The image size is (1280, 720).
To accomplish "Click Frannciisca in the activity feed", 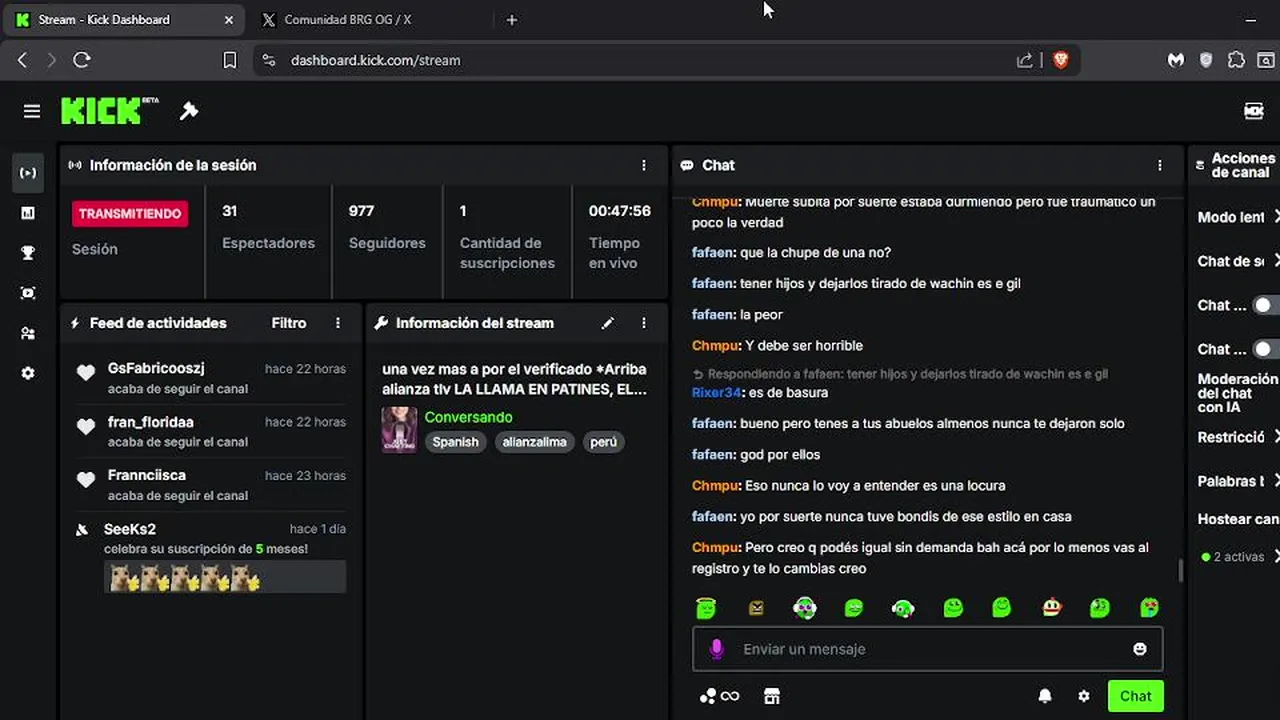I will tap(147, 475).
